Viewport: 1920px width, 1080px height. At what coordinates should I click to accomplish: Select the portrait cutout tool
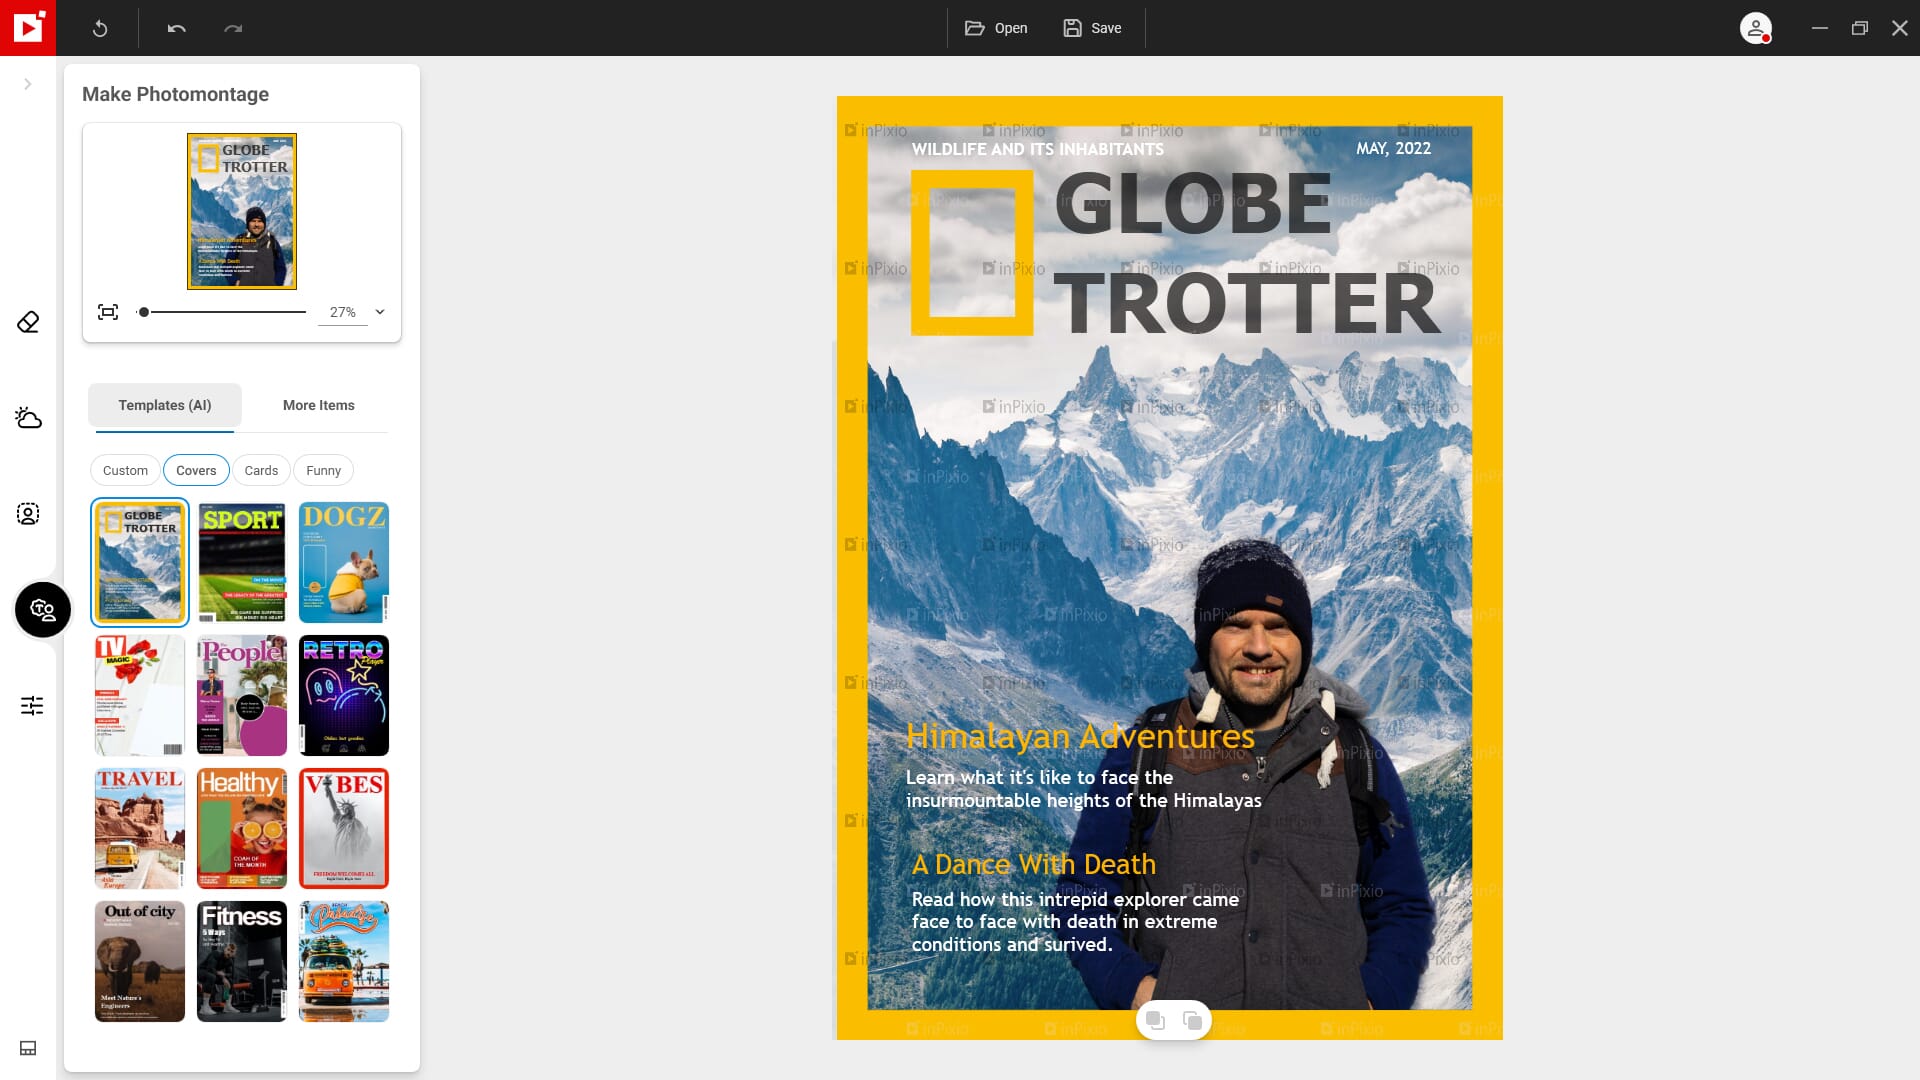coord(28,514)
